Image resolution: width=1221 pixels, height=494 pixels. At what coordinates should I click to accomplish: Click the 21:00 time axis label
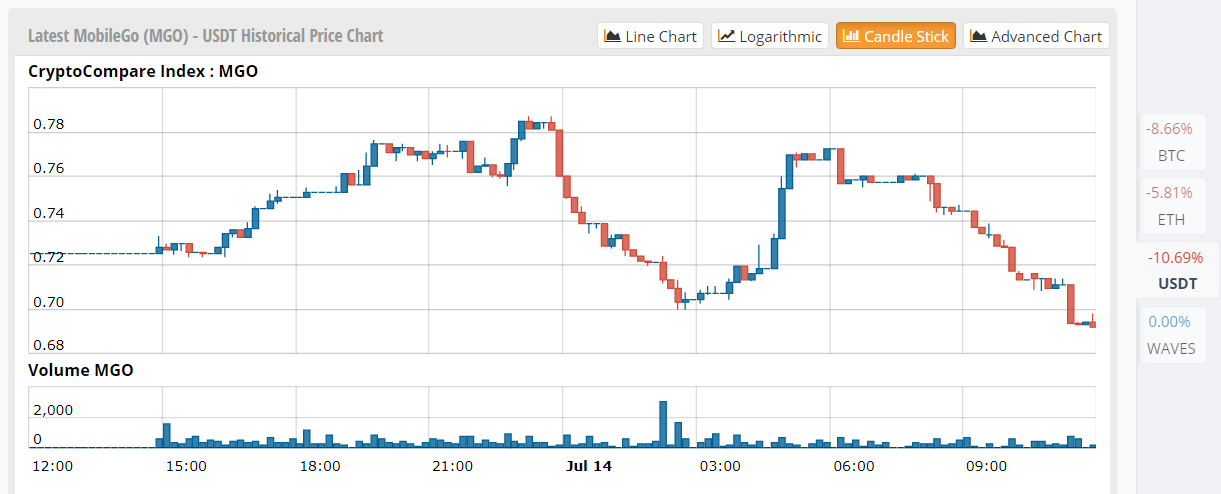(x=452, y=466)
